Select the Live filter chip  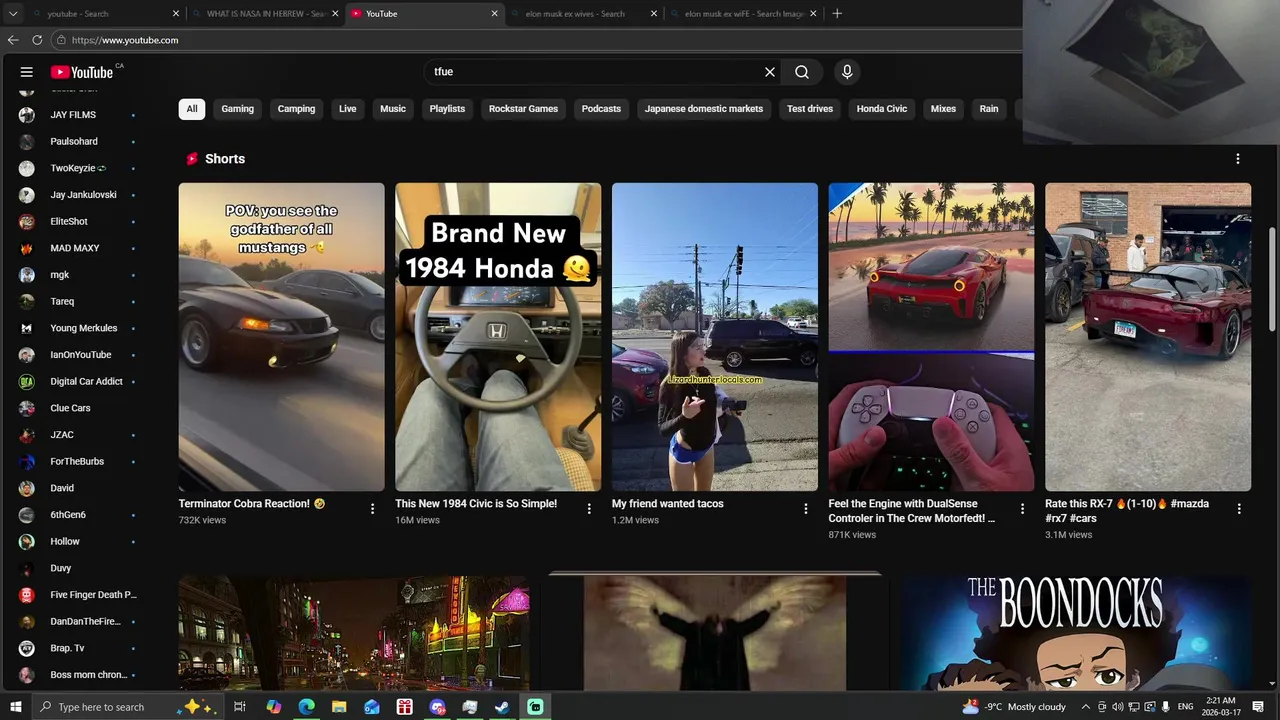[348, 109]
